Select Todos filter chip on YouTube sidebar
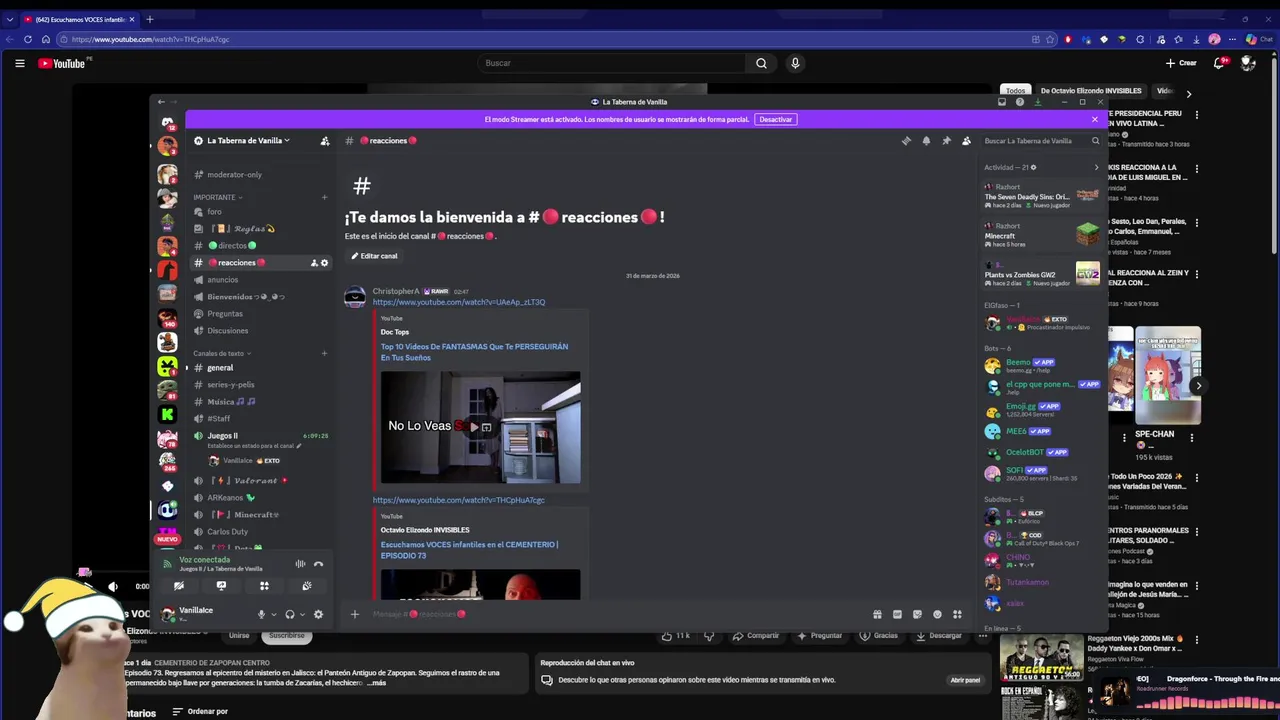The height and width of the screenshot is (720, 1280). click(1016, 91)
